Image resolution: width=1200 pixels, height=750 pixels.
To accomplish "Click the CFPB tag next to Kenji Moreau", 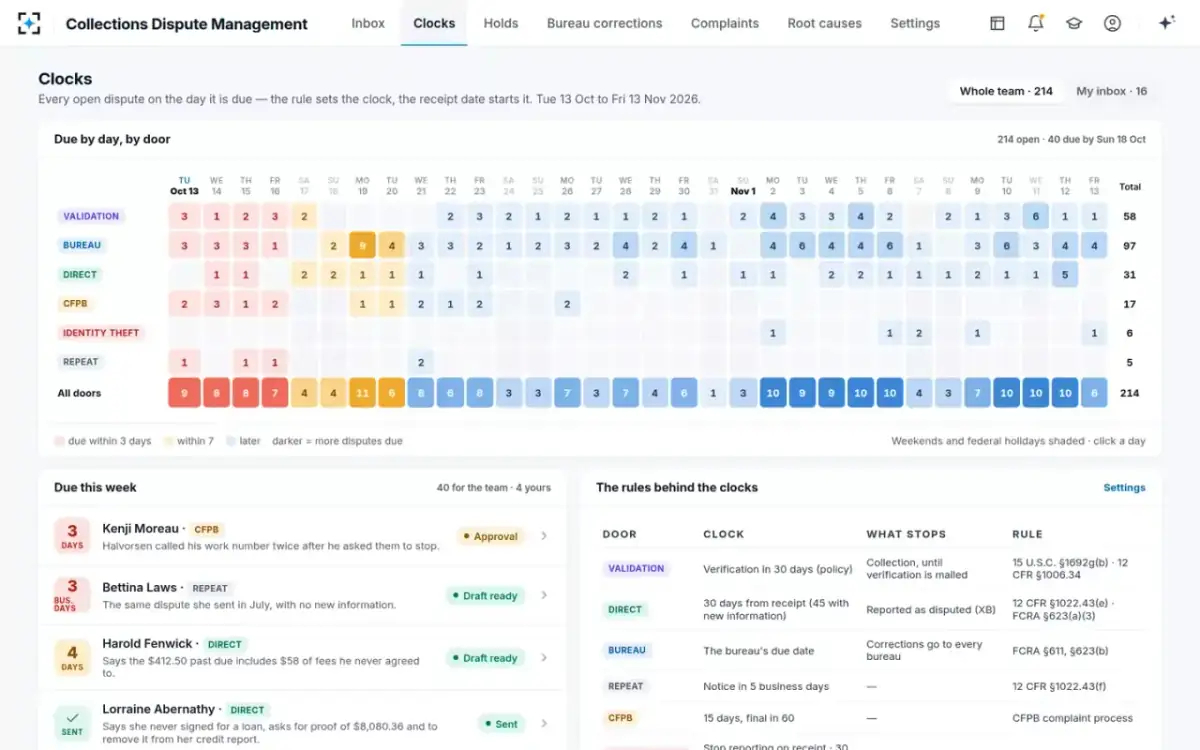I will (207, 529).
